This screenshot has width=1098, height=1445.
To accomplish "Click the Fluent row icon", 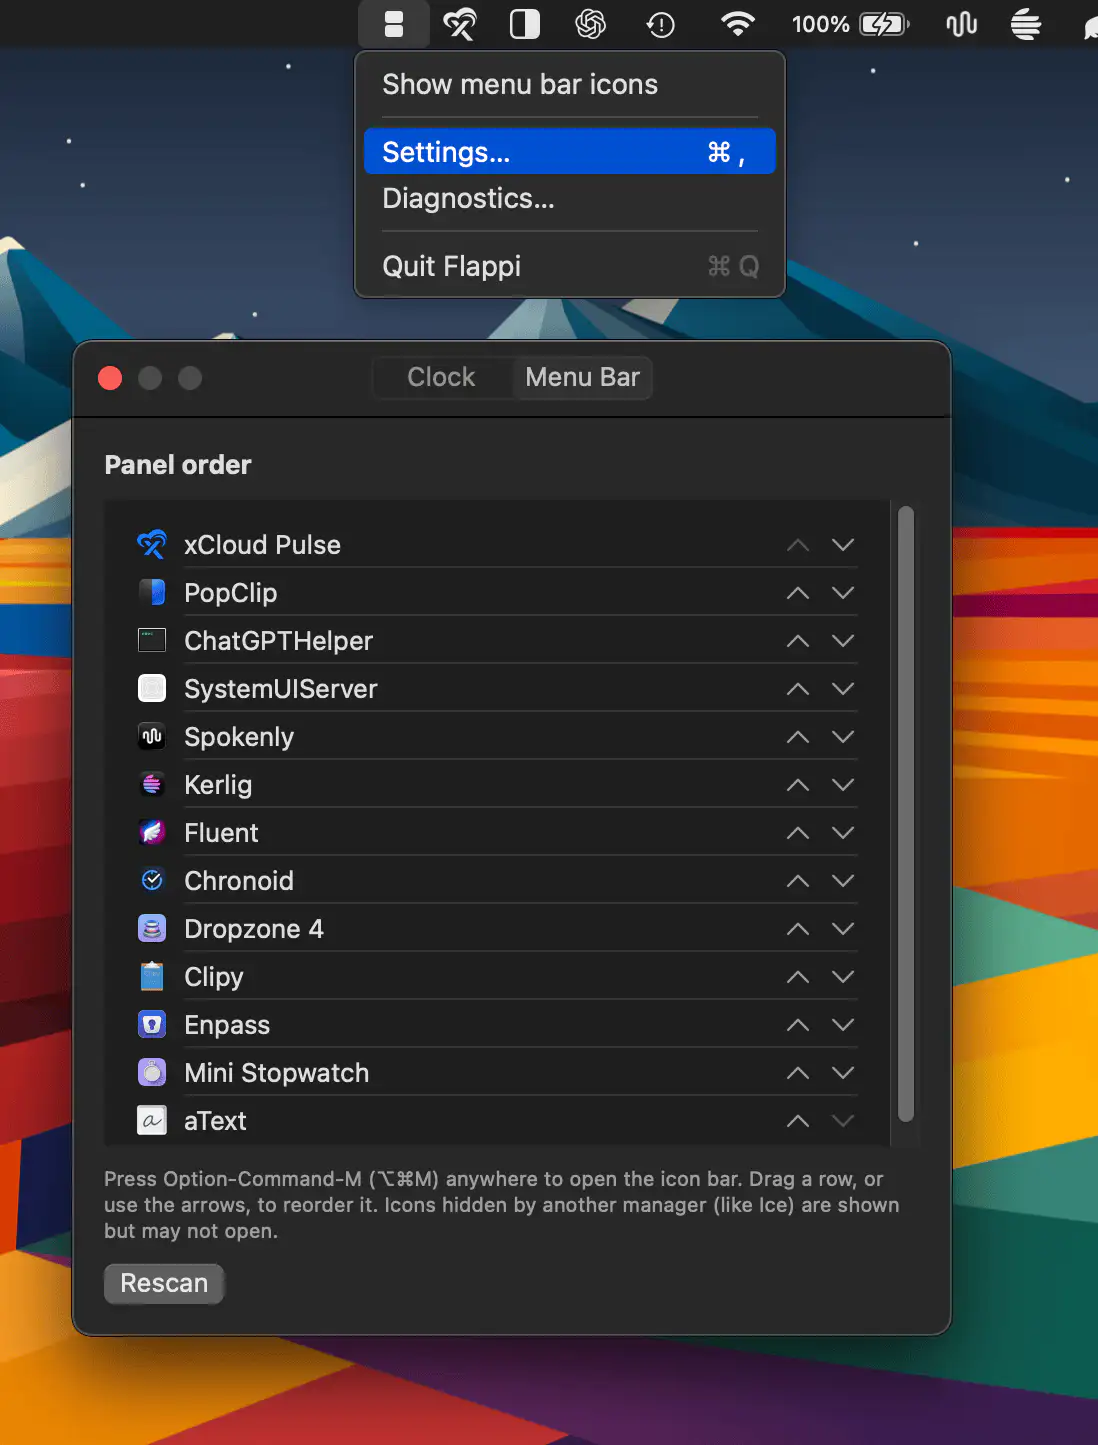I will pos(152,833).
